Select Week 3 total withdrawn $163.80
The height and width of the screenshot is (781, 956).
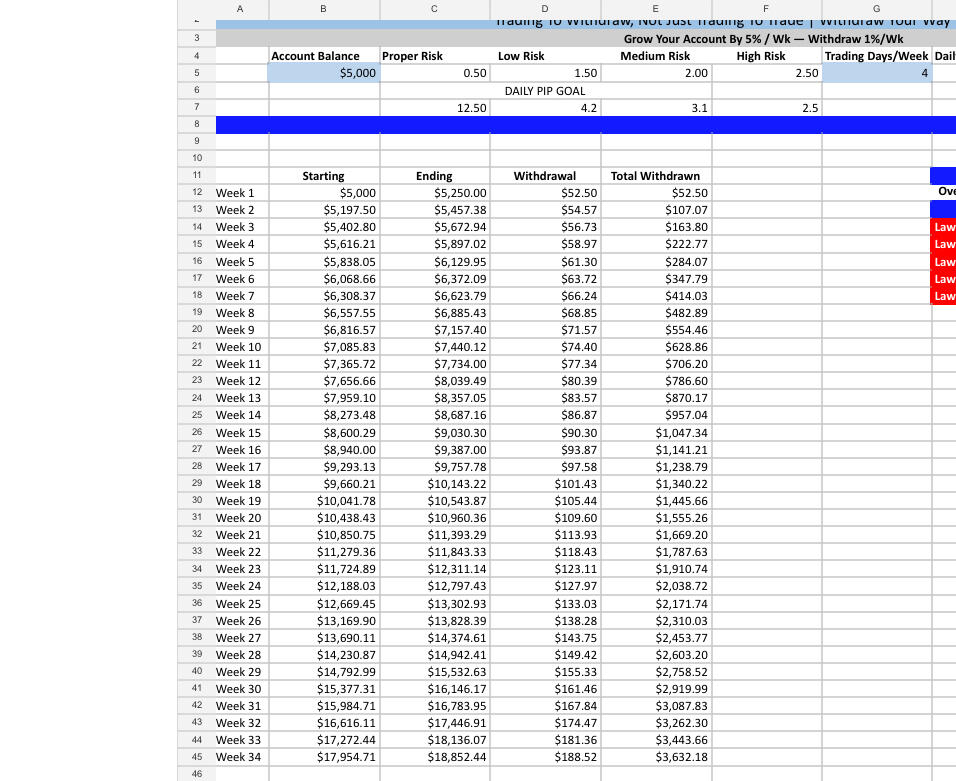point(656,227)
